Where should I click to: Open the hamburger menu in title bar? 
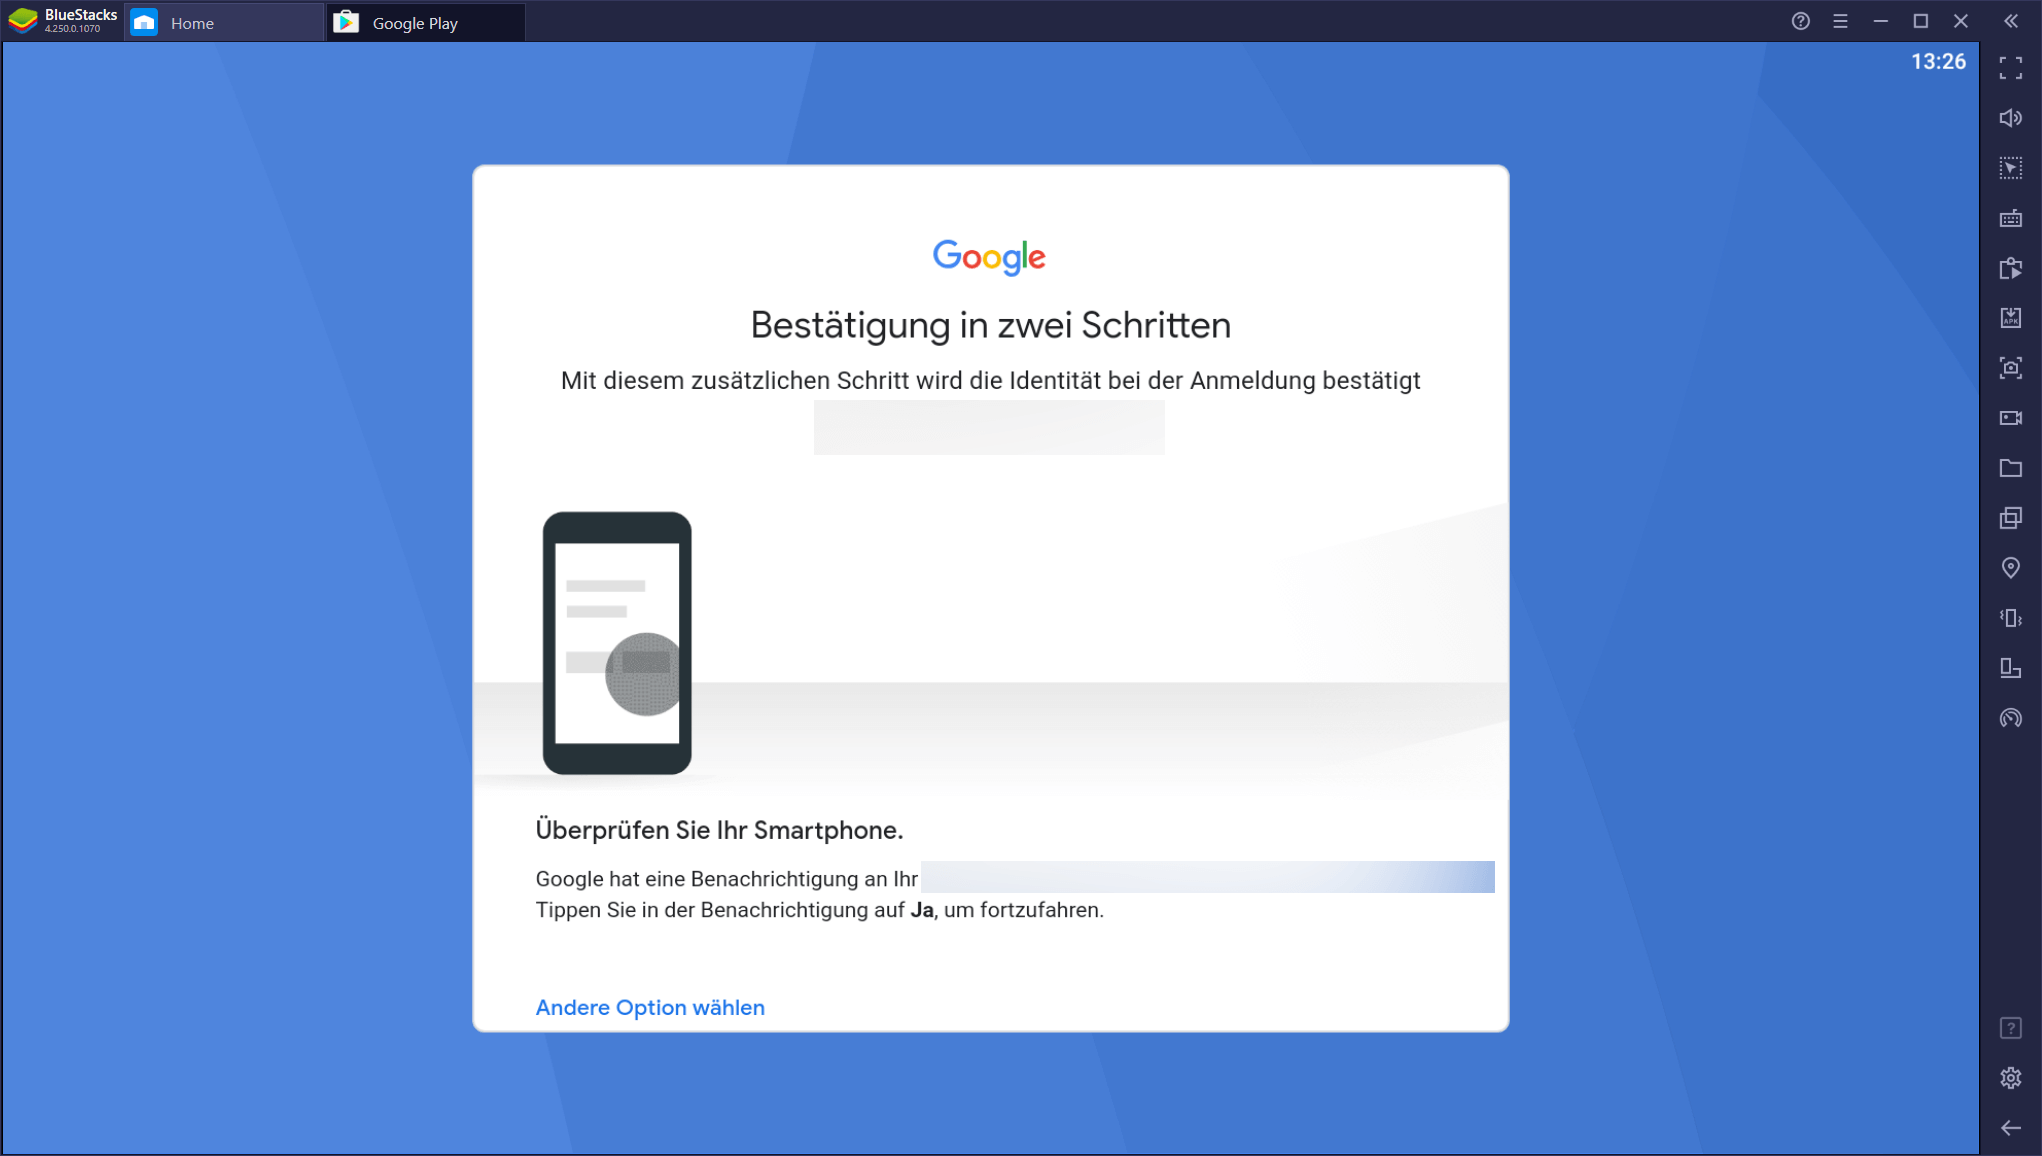1840,21
